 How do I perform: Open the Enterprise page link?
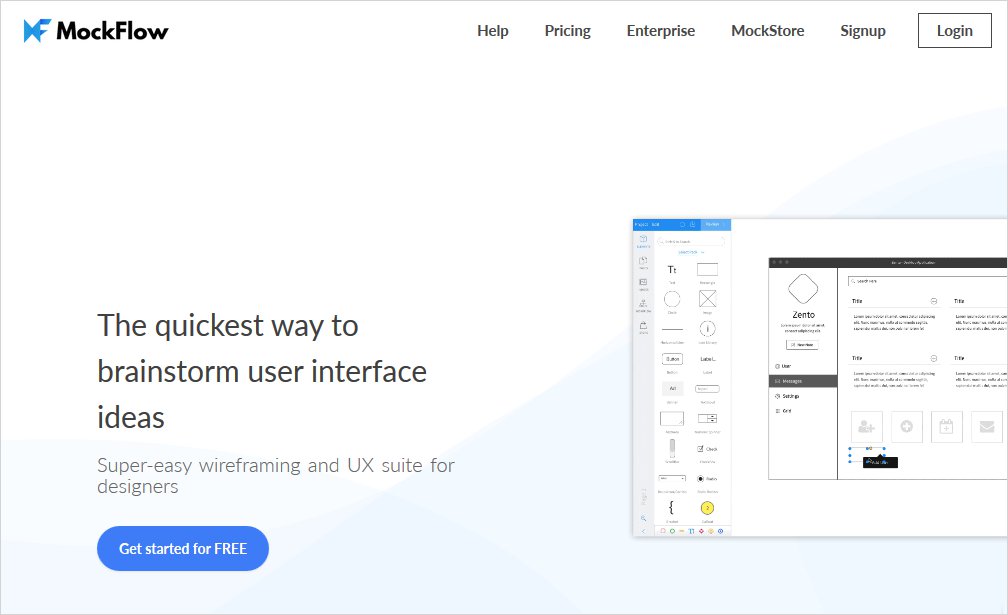(660, 31)
